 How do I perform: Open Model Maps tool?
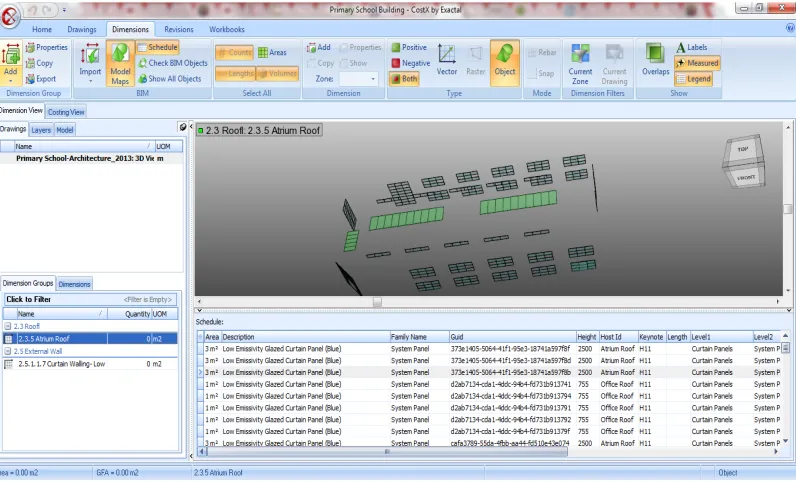[120, 62]
